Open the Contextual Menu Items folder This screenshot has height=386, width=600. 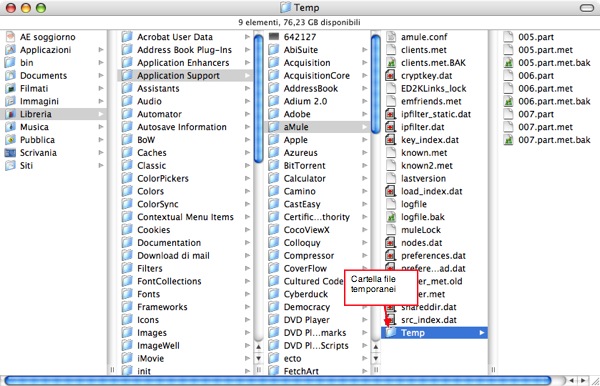point(185,217)
